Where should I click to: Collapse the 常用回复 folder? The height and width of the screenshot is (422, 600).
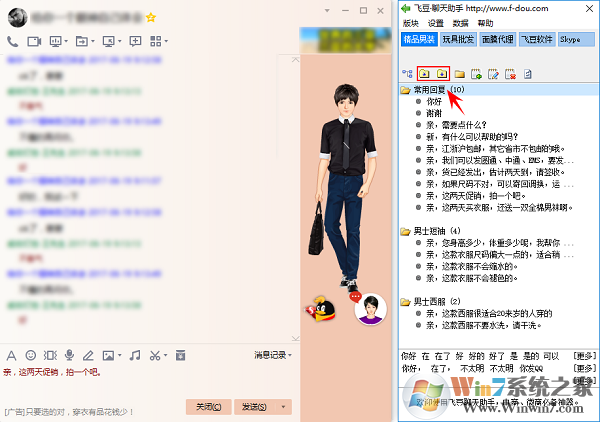pyautogui.click(x=405, y=90)
